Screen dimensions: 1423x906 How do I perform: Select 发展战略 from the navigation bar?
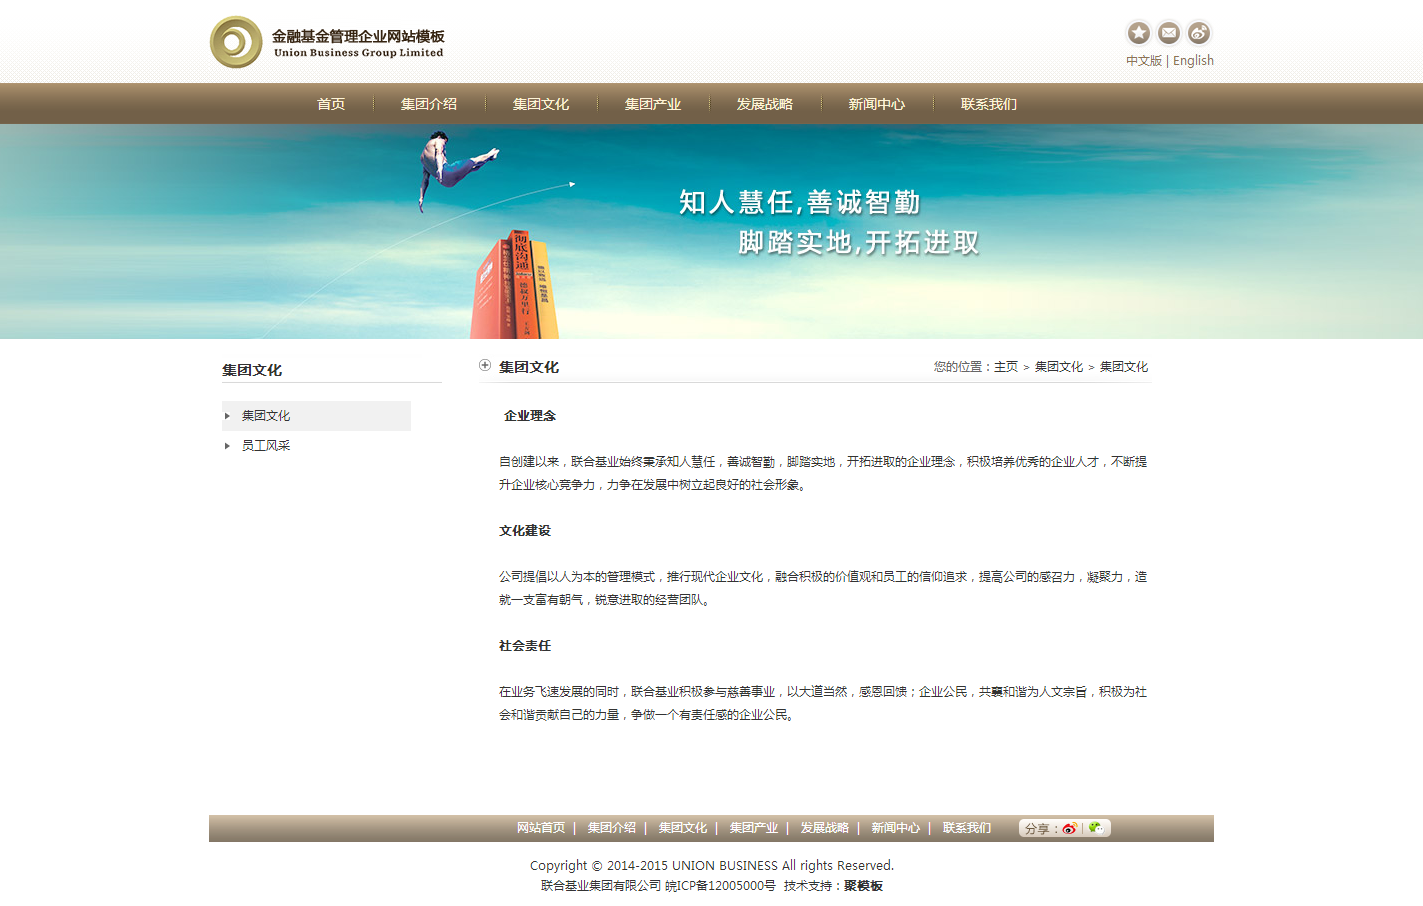pos(765,104)
